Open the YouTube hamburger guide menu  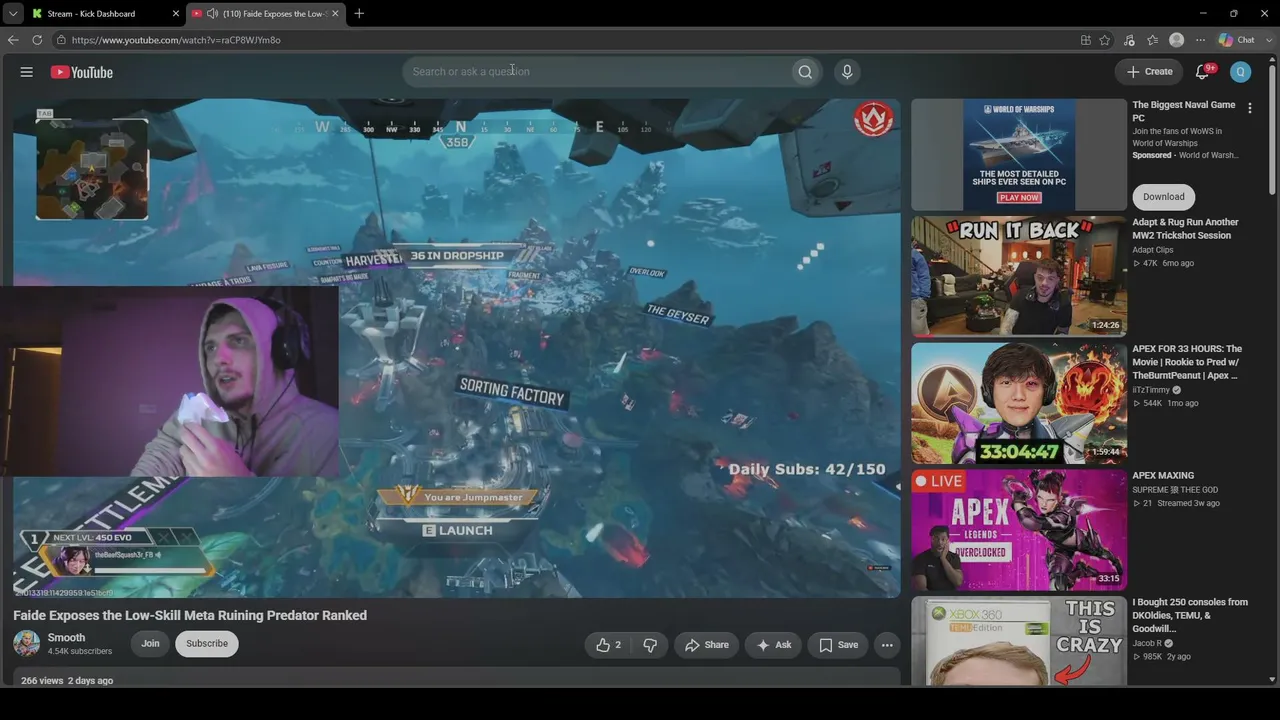(27, 72)
